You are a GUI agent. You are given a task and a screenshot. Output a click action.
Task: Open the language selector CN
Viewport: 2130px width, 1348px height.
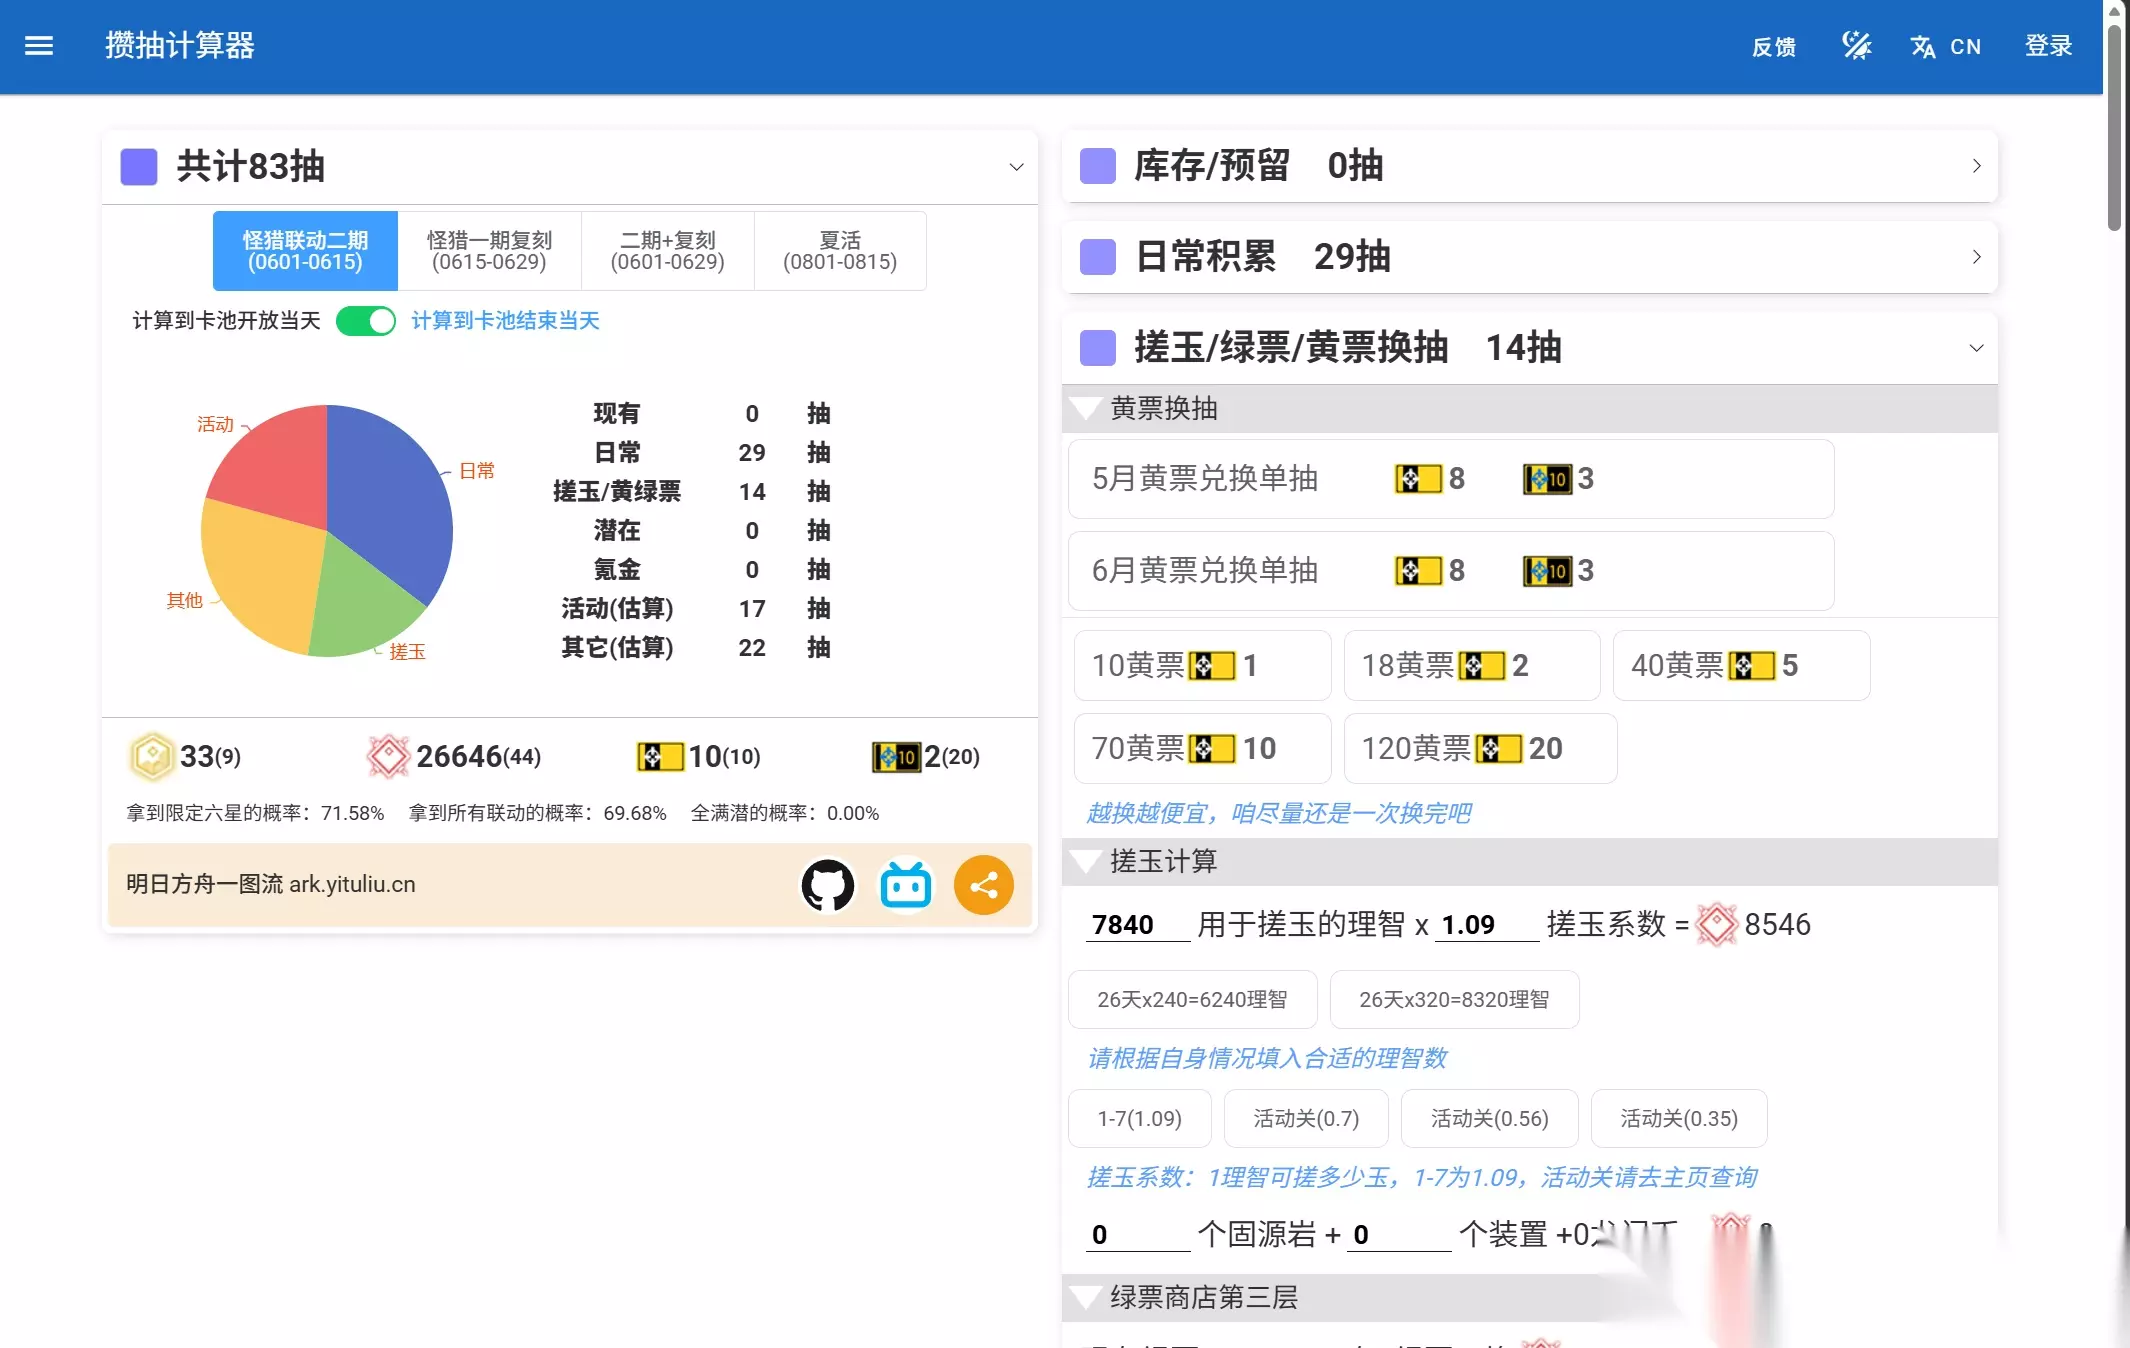point(1945,46)
